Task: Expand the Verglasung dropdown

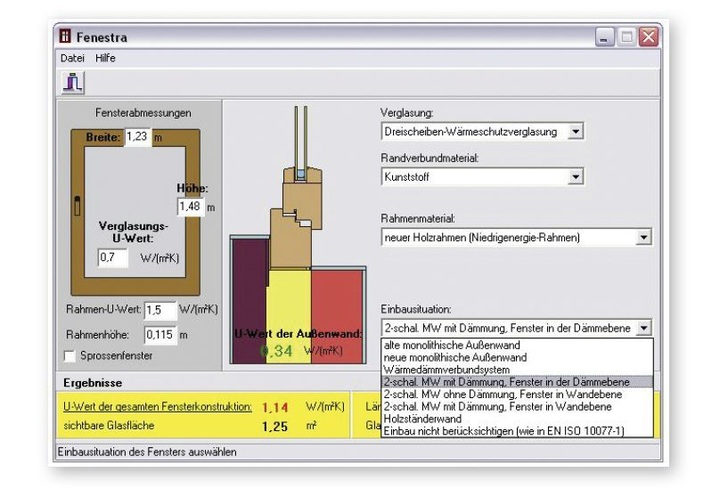Action: pos(574,131)
